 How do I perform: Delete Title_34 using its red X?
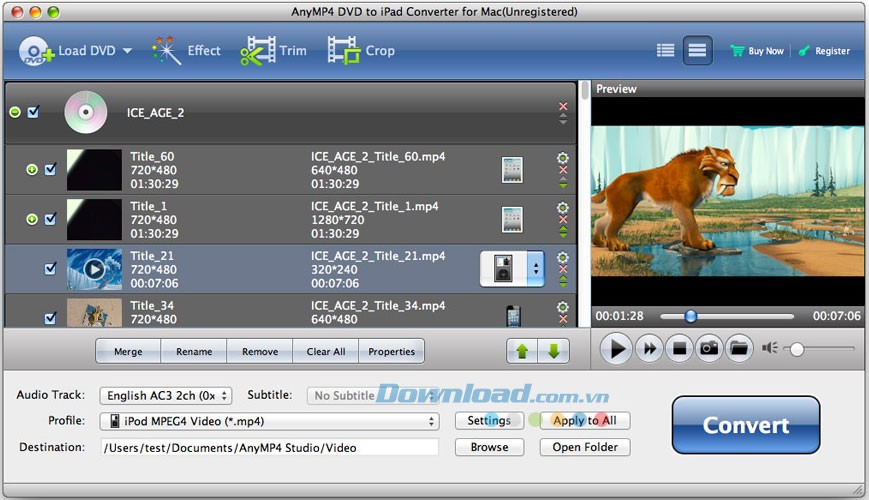[563, 319]
